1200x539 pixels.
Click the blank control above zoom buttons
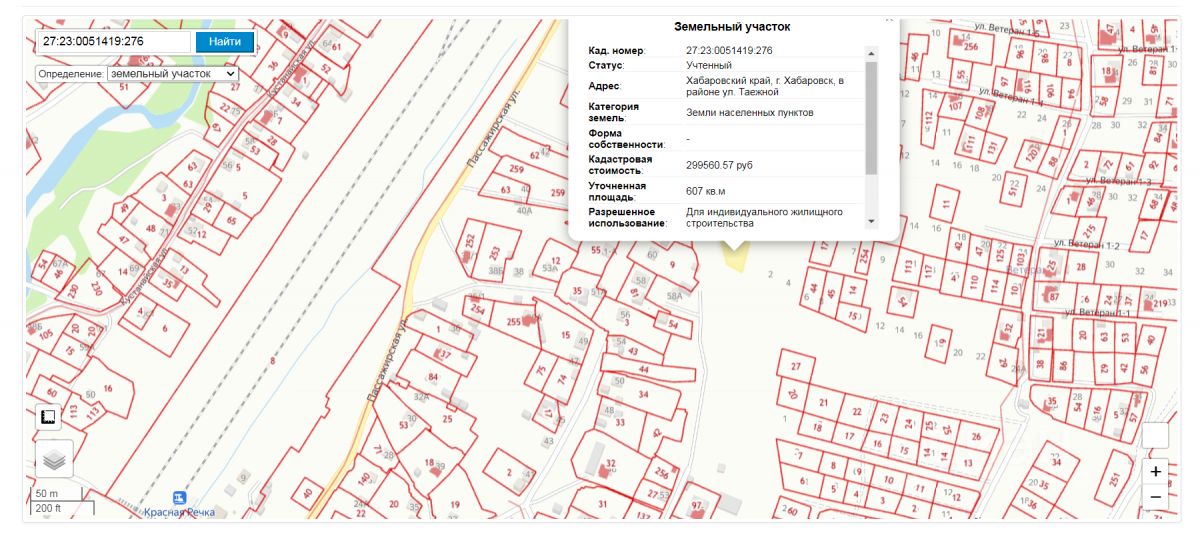(x=1155, y=435)
